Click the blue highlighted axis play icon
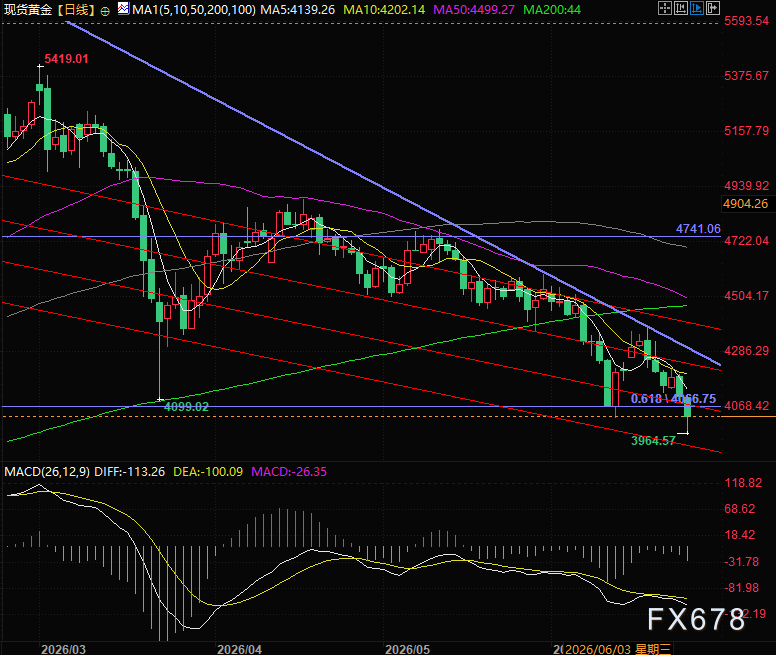The height and width of the screenshot is (655, 776). pos(697,8)
